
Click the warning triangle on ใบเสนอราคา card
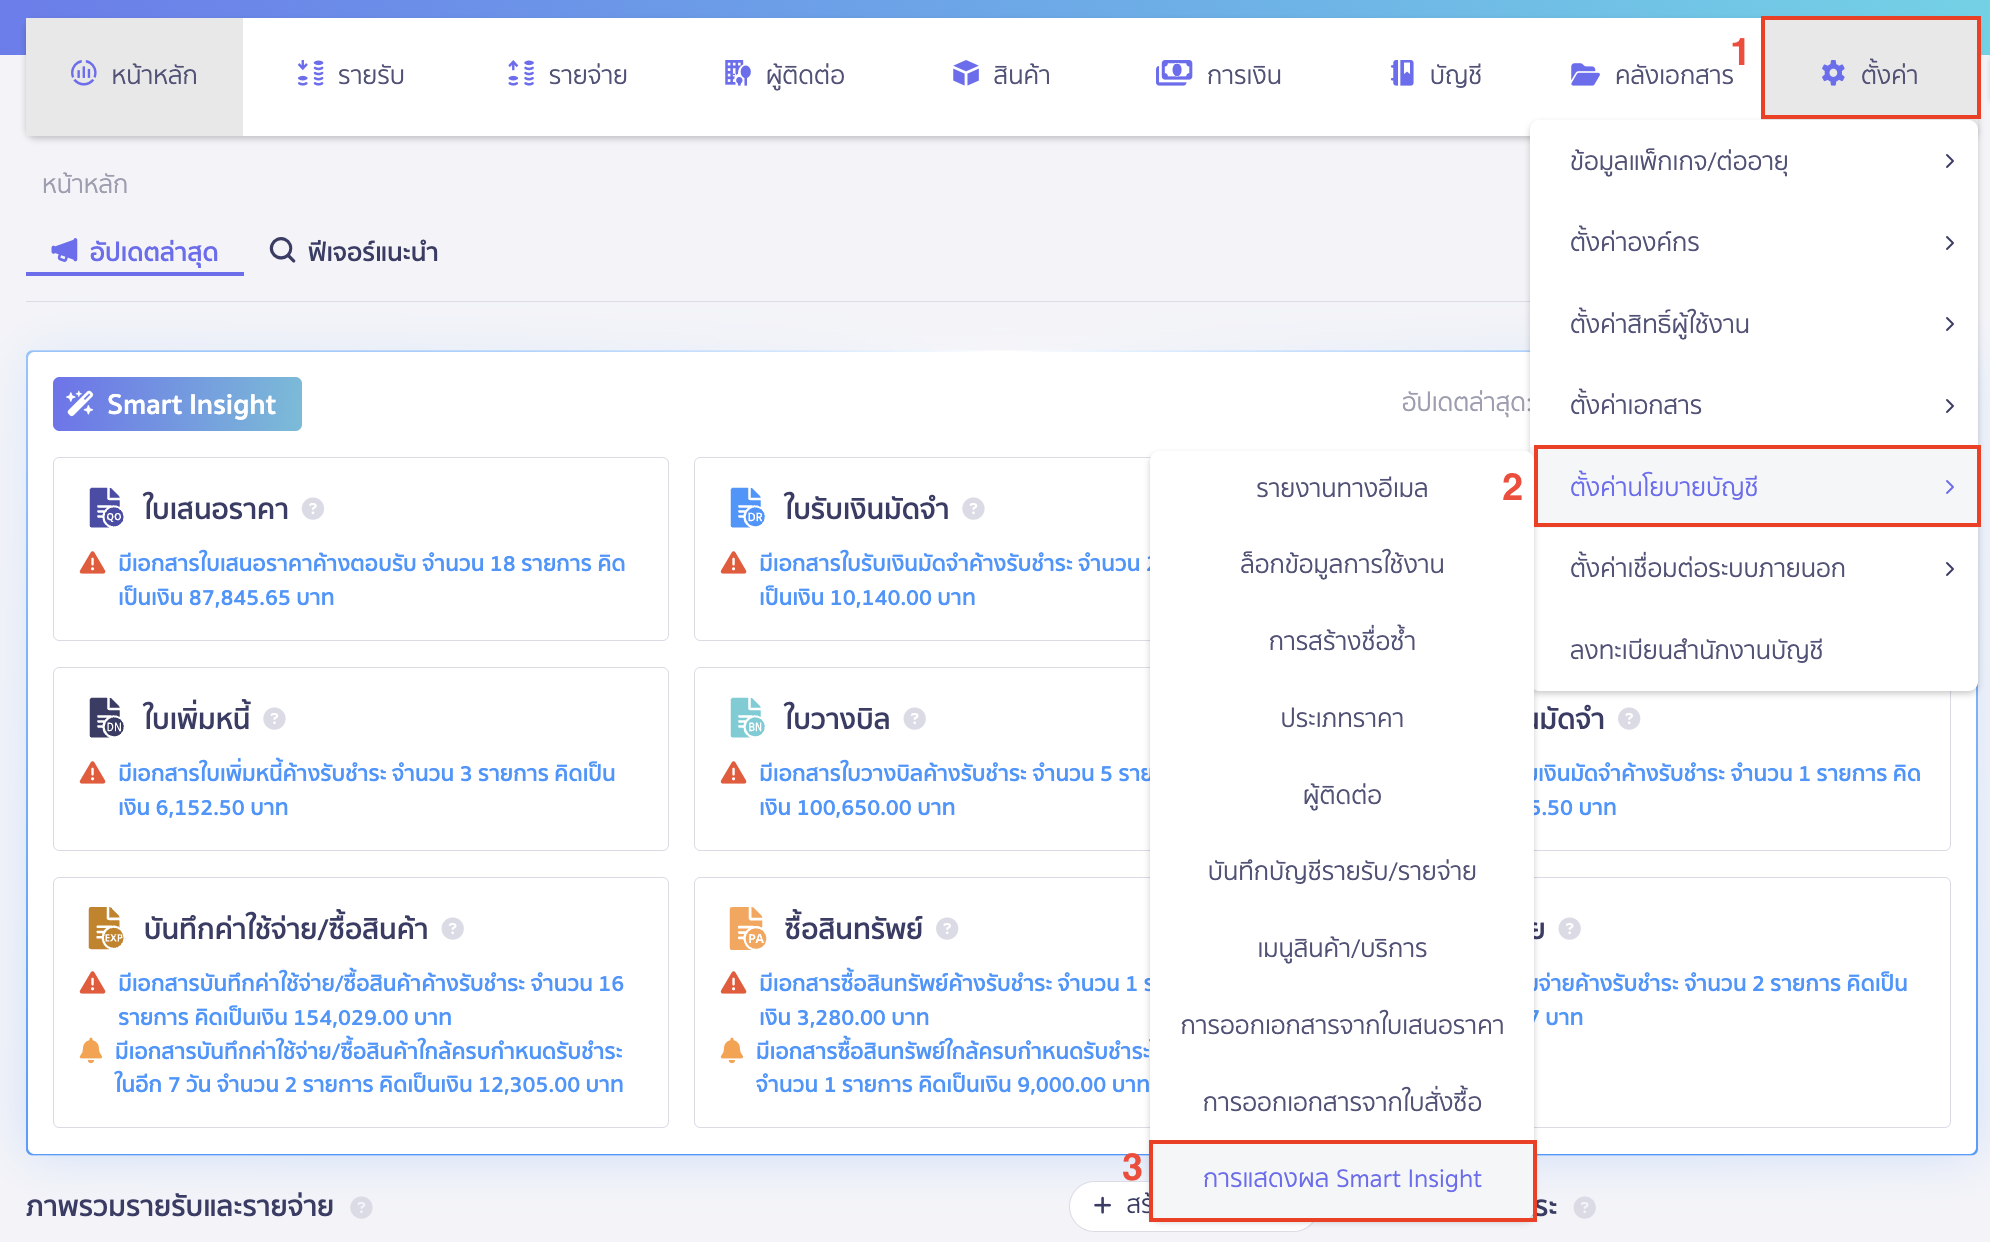click(x=91, y=564)
